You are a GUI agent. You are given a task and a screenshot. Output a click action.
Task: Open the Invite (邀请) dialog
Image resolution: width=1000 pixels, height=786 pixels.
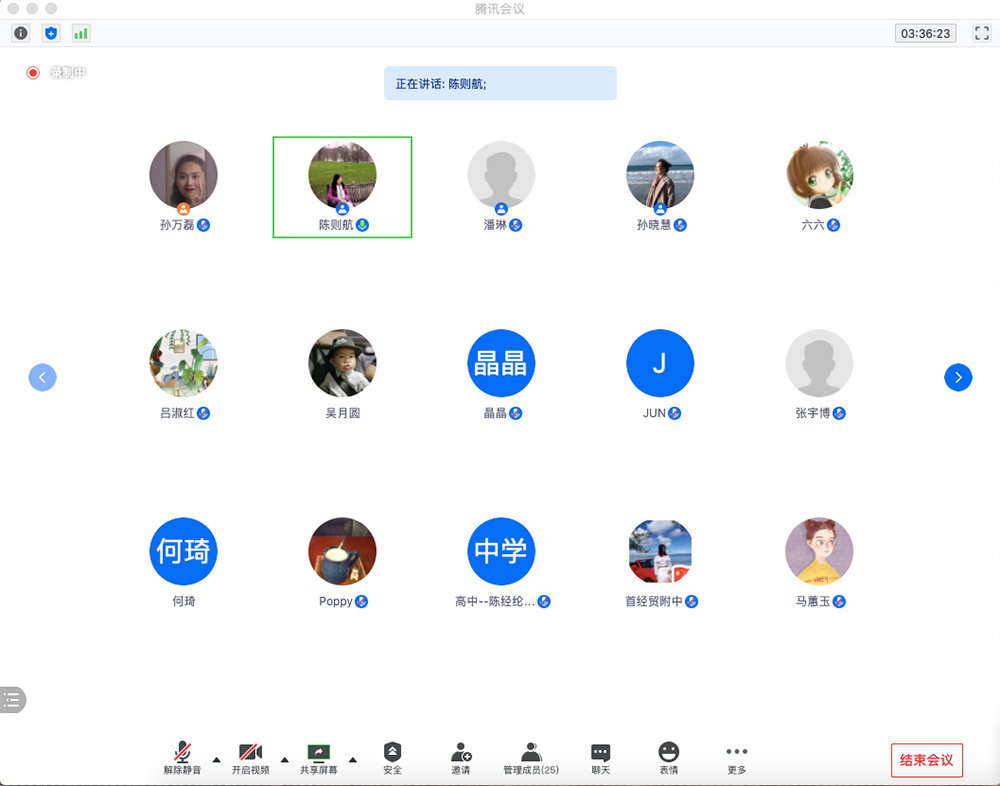(461, 758)
